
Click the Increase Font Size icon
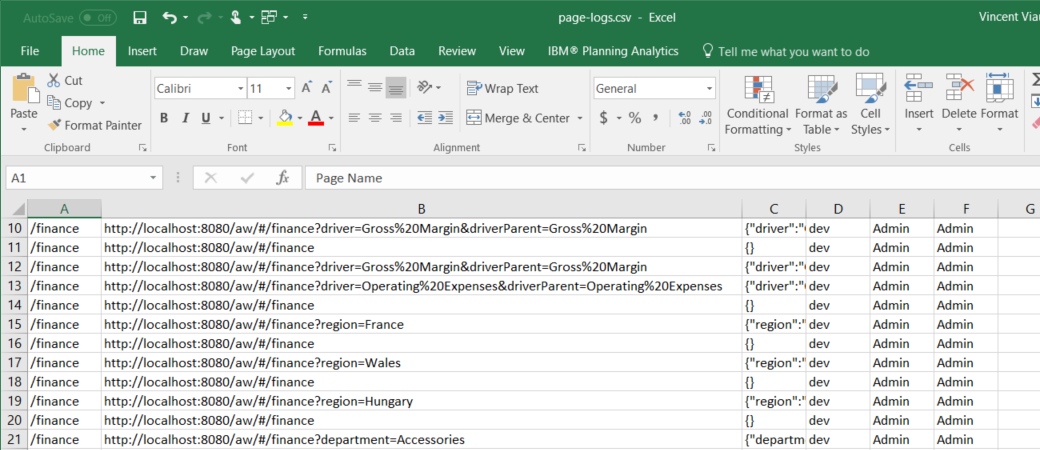306,88
